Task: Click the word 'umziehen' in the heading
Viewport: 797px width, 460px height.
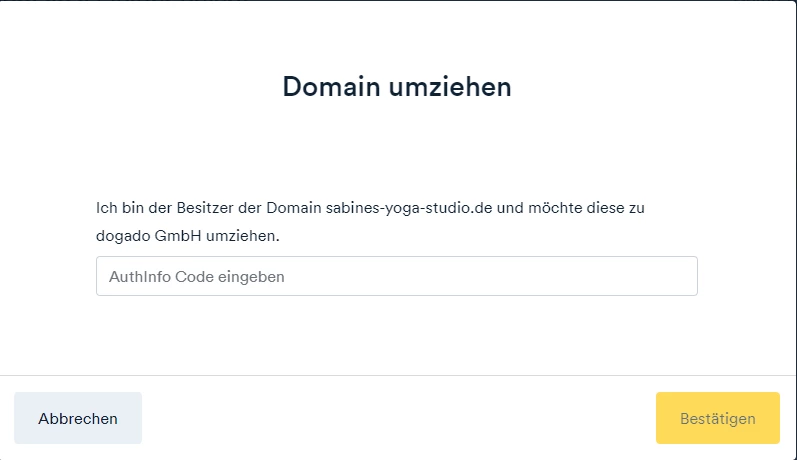Action: 450,86
